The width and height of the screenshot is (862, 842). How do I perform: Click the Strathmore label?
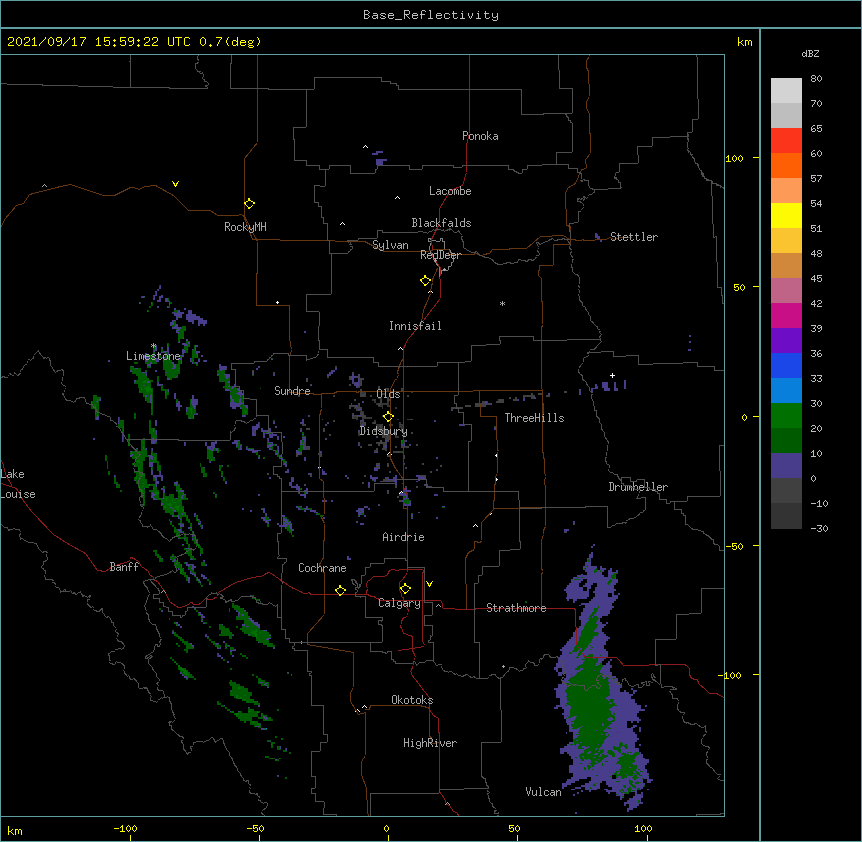pos(516,608)
